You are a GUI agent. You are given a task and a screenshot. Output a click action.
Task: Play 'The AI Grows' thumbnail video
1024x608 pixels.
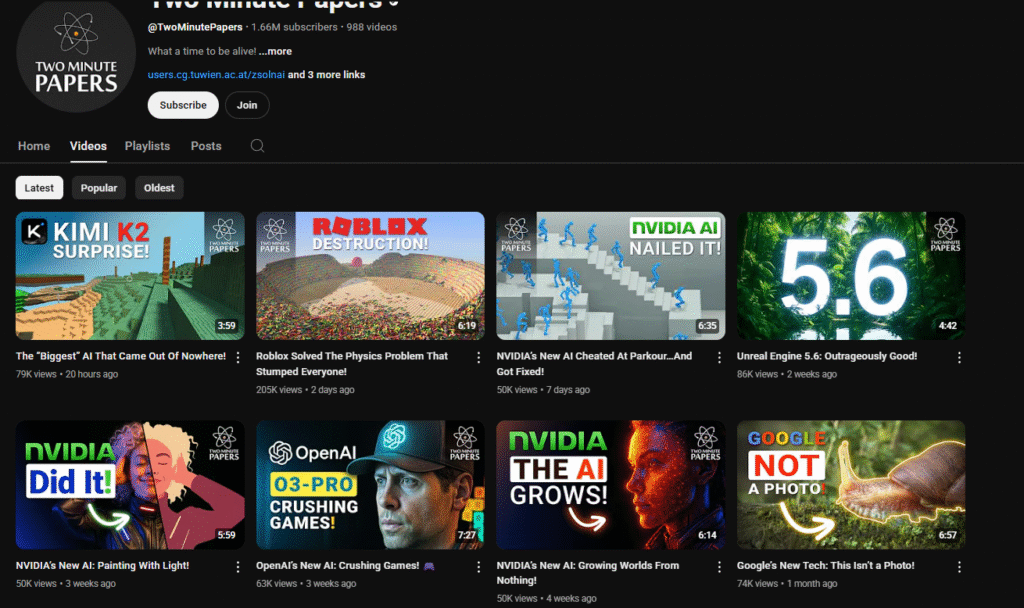[x=611, y=485]
